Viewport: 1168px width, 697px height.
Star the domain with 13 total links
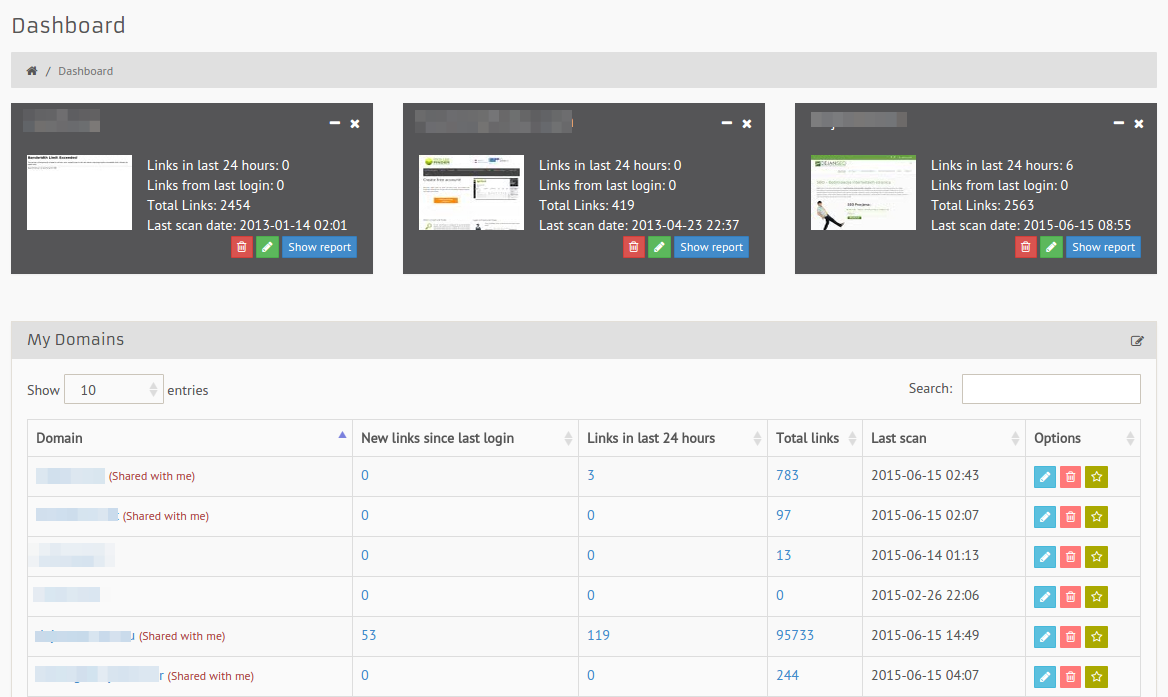point(1097,557)
